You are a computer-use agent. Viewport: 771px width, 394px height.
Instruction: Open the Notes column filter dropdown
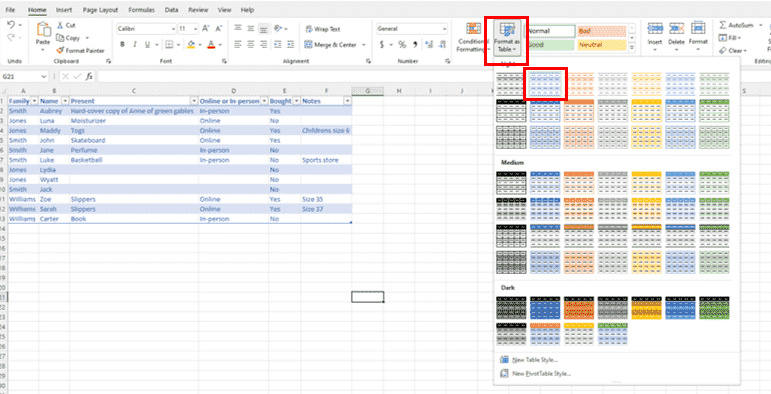coord(348,101)
